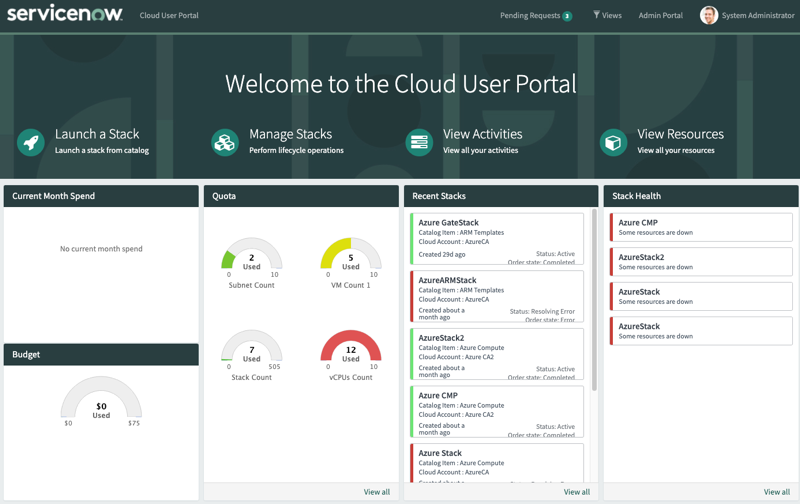The width and height of the screenshot is (800, 504).
Task: Click the Recent Stacks vertical scrollbar
Action: tap(594, 300)
